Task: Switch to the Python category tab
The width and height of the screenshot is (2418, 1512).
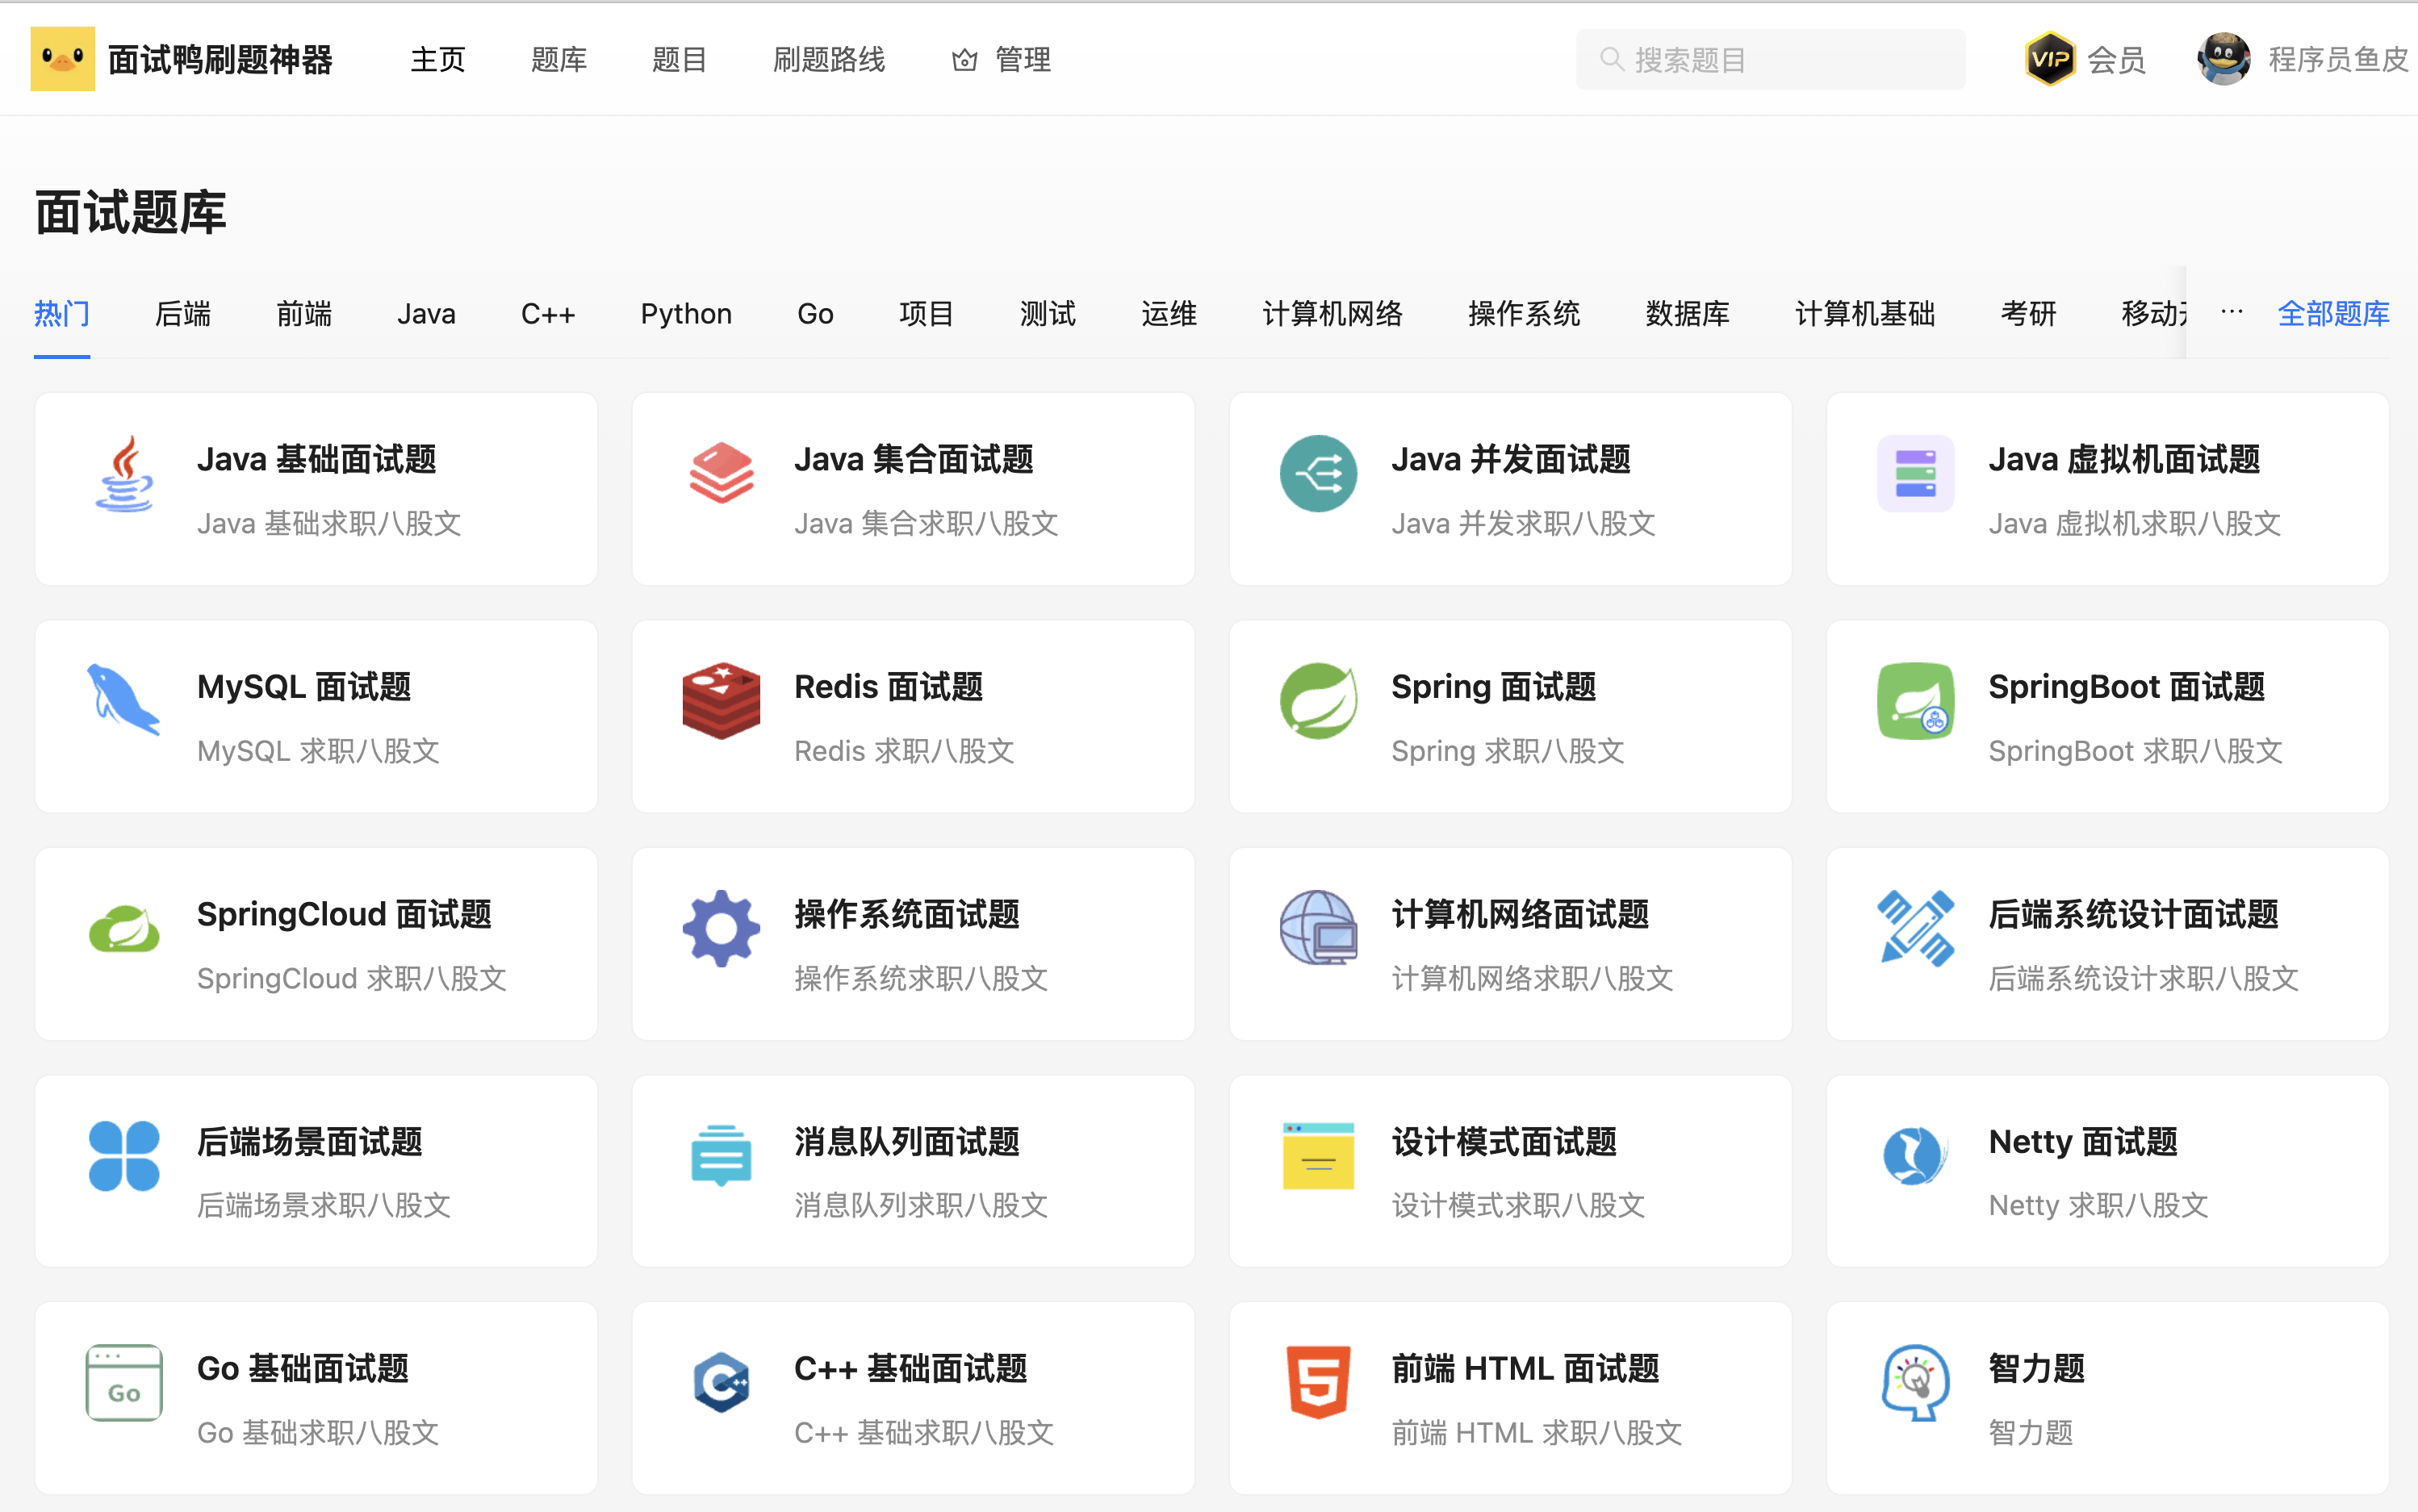Action: [x=686, y=313]
